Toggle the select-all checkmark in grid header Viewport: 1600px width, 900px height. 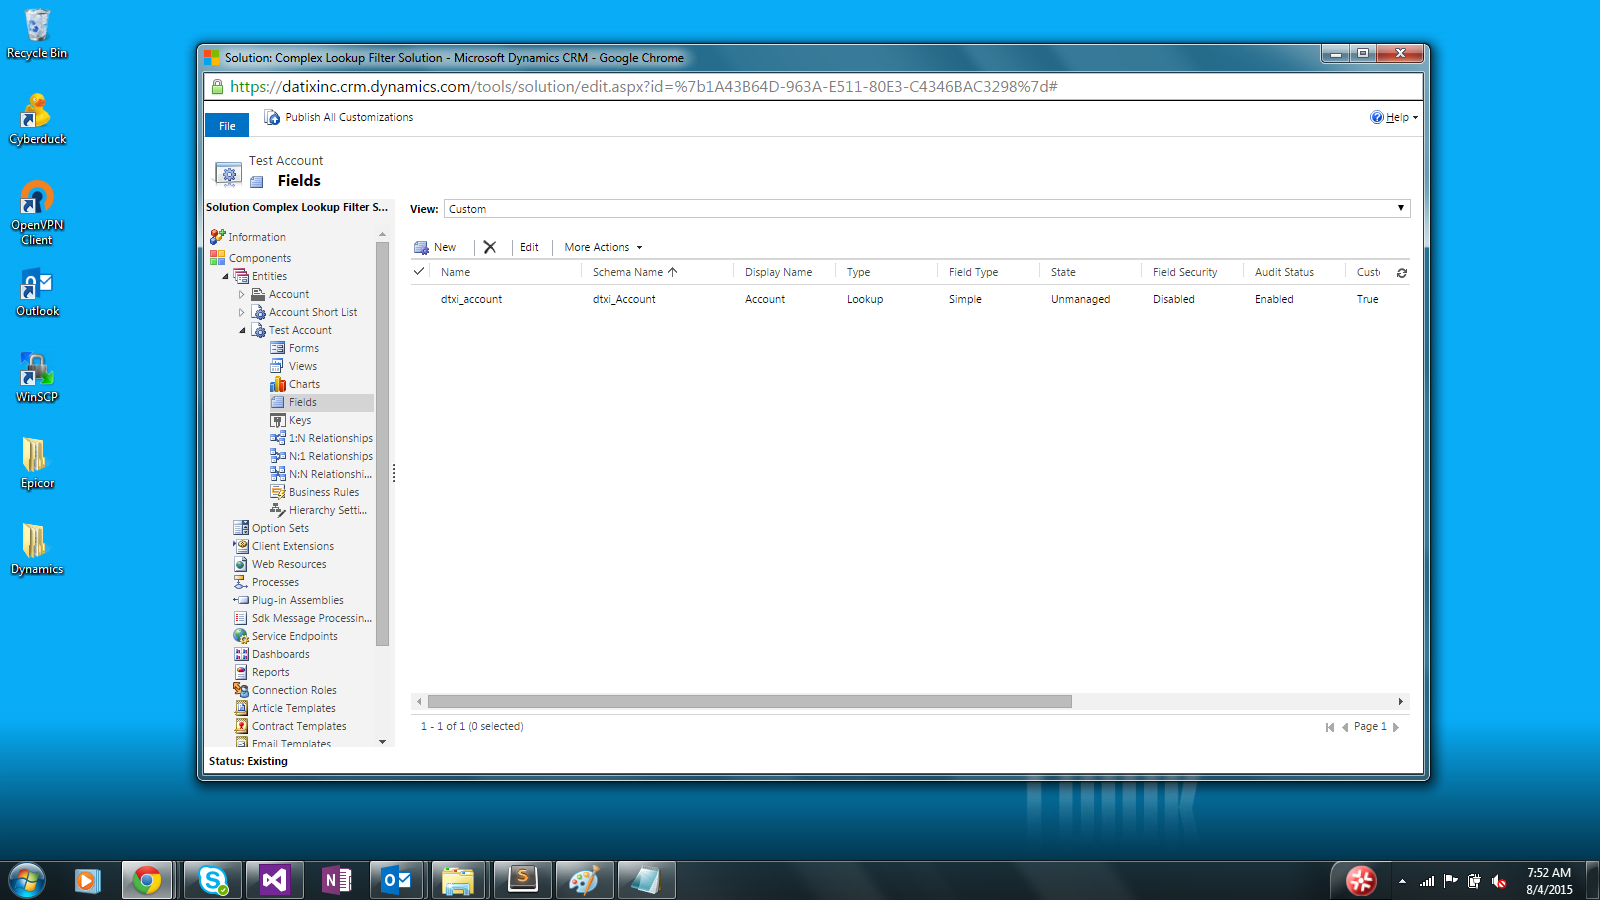tap(419, 271)
